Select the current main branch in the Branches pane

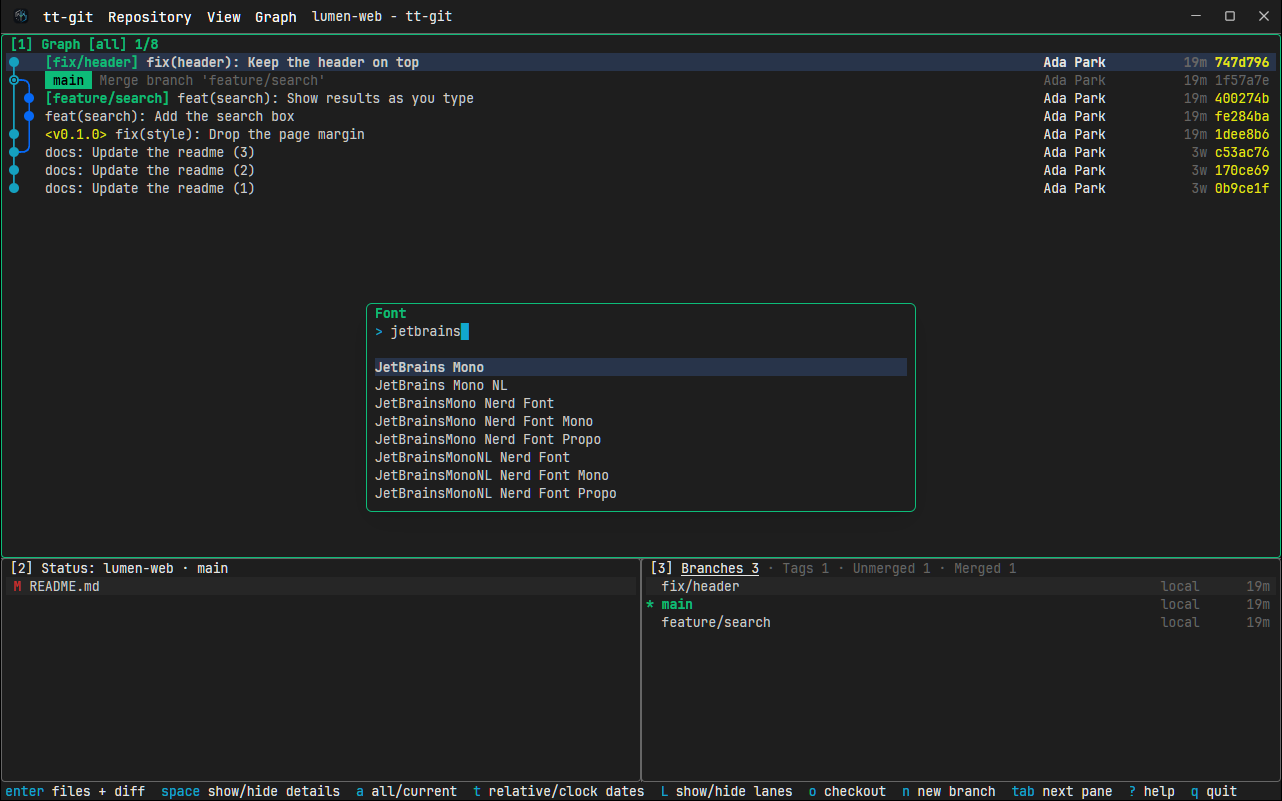coord(960,605)
